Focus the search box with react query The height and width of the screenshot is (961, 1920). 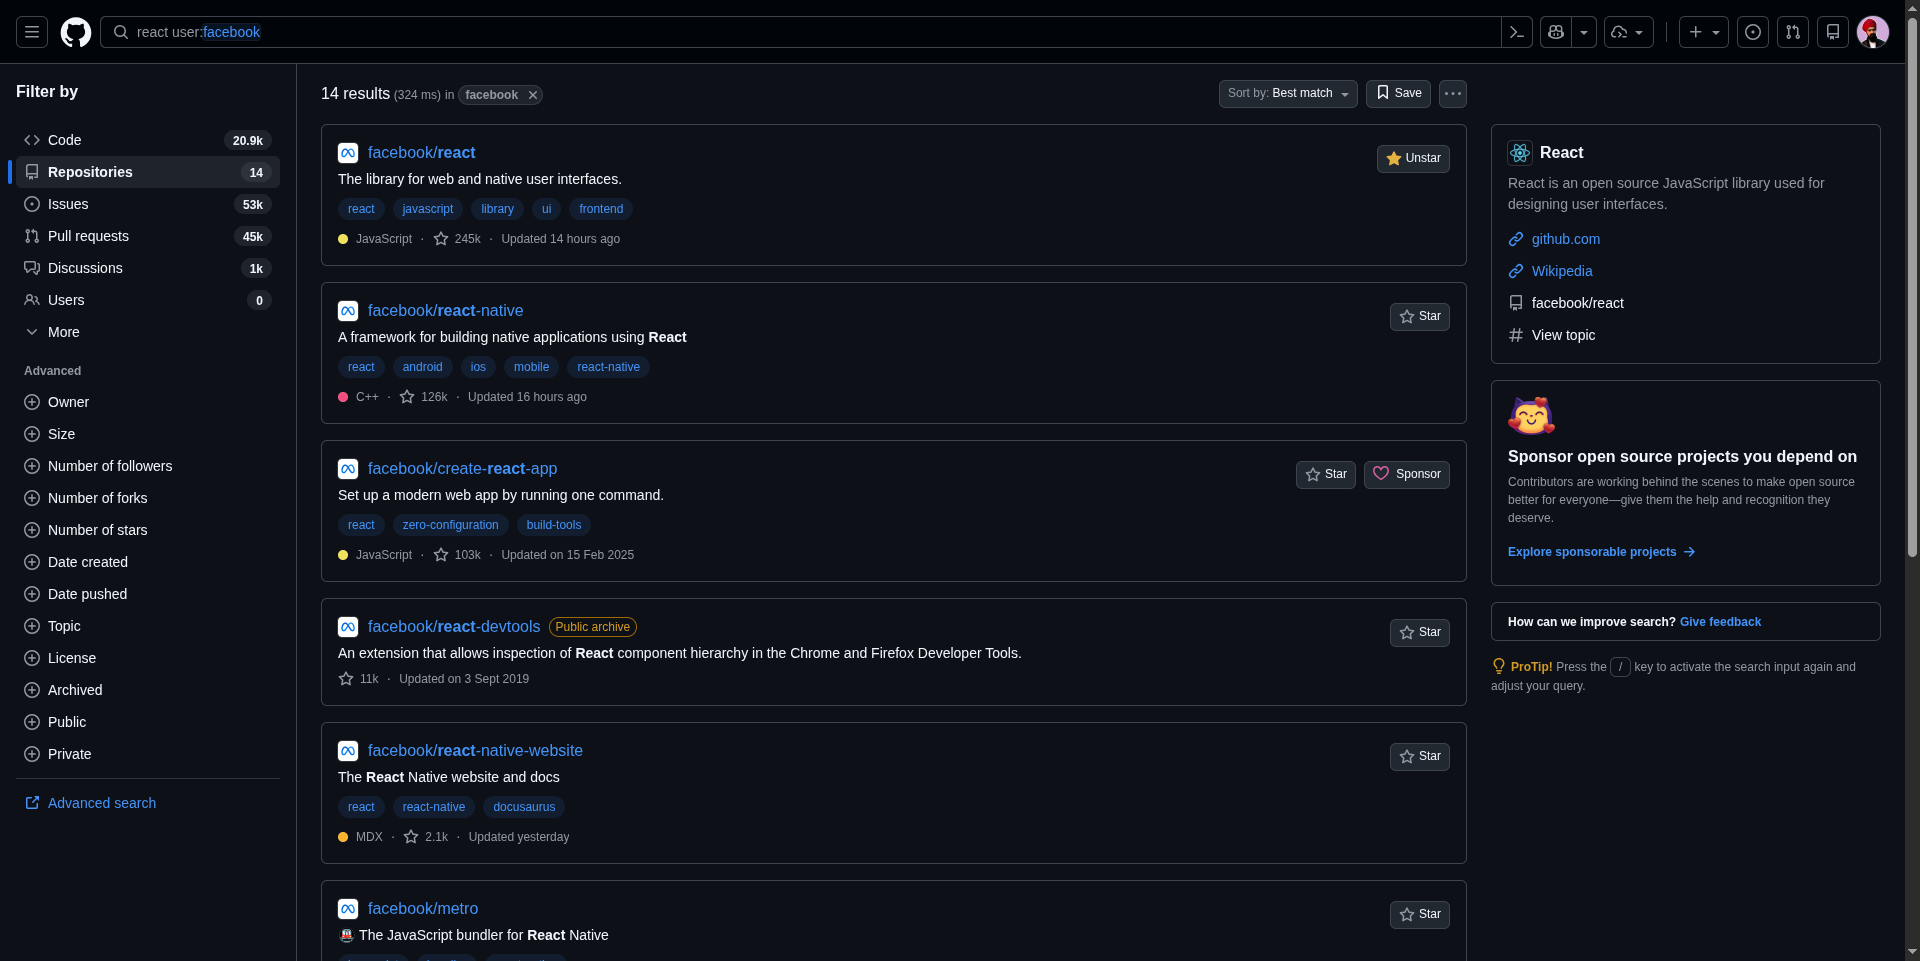coord(800,32)
